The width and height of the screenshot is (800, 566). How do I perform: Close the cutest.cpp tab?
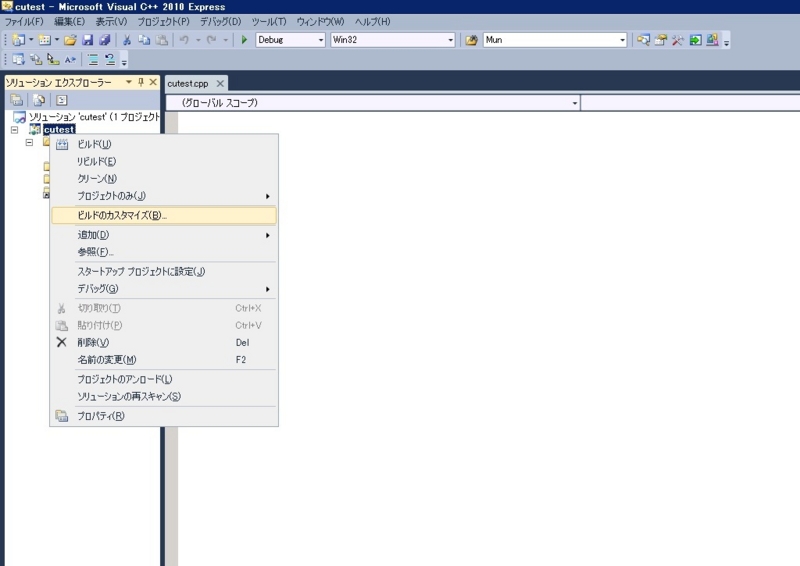pyautogui.click(x=220, y=83)
